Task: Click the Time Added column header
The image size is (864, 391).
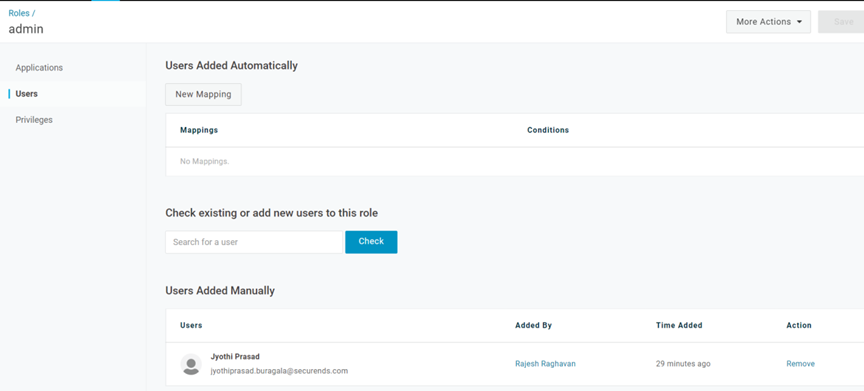Action: (x=679, y=325)
